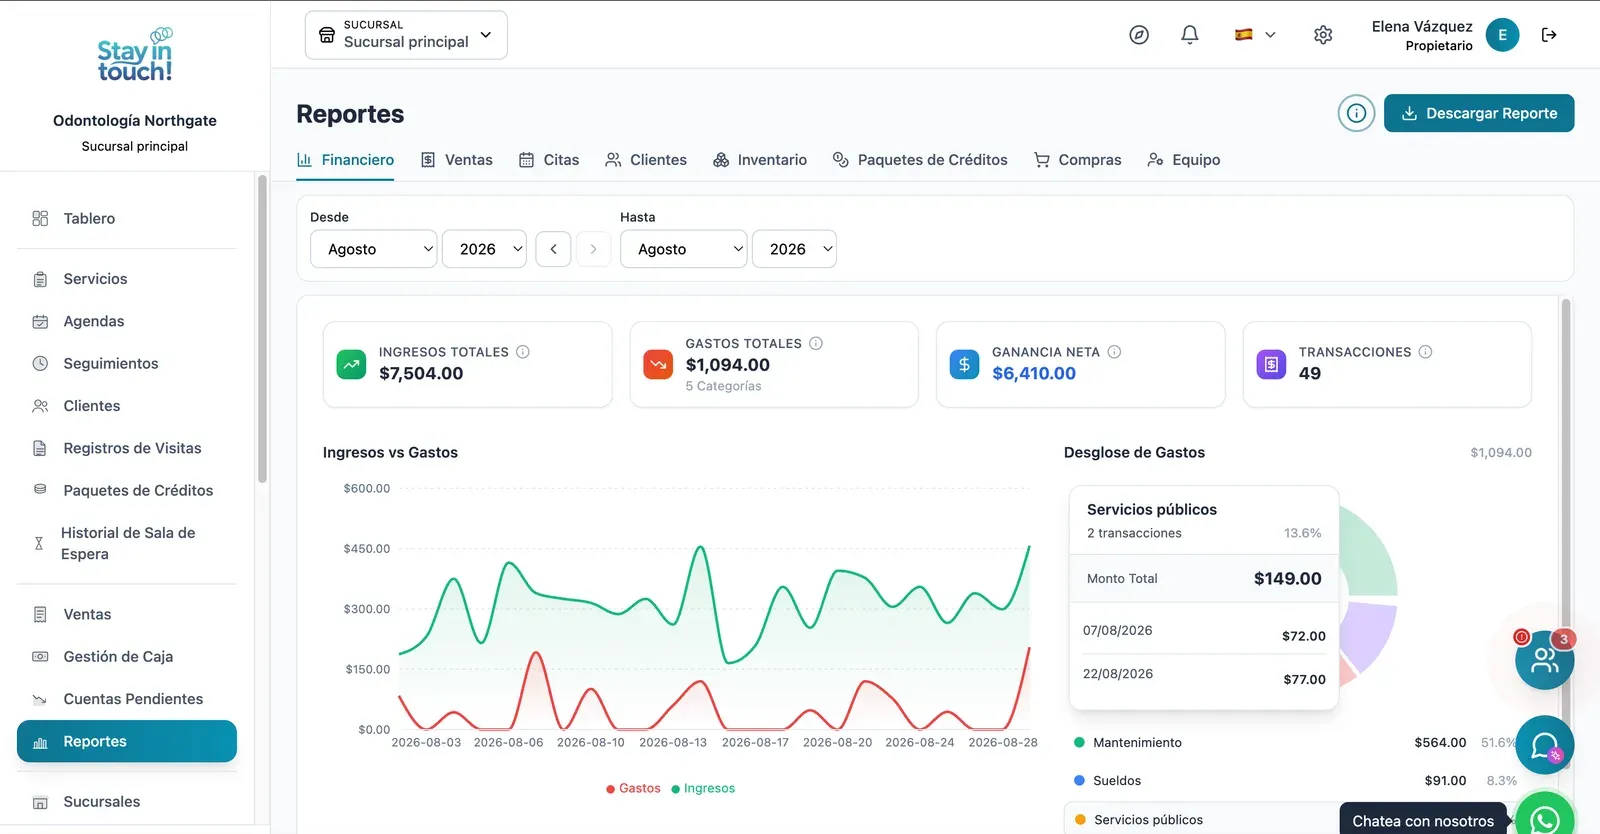Open the Hasta month dropdown
The width and height of the screenshot is (1600, 834).
point(684,249)
